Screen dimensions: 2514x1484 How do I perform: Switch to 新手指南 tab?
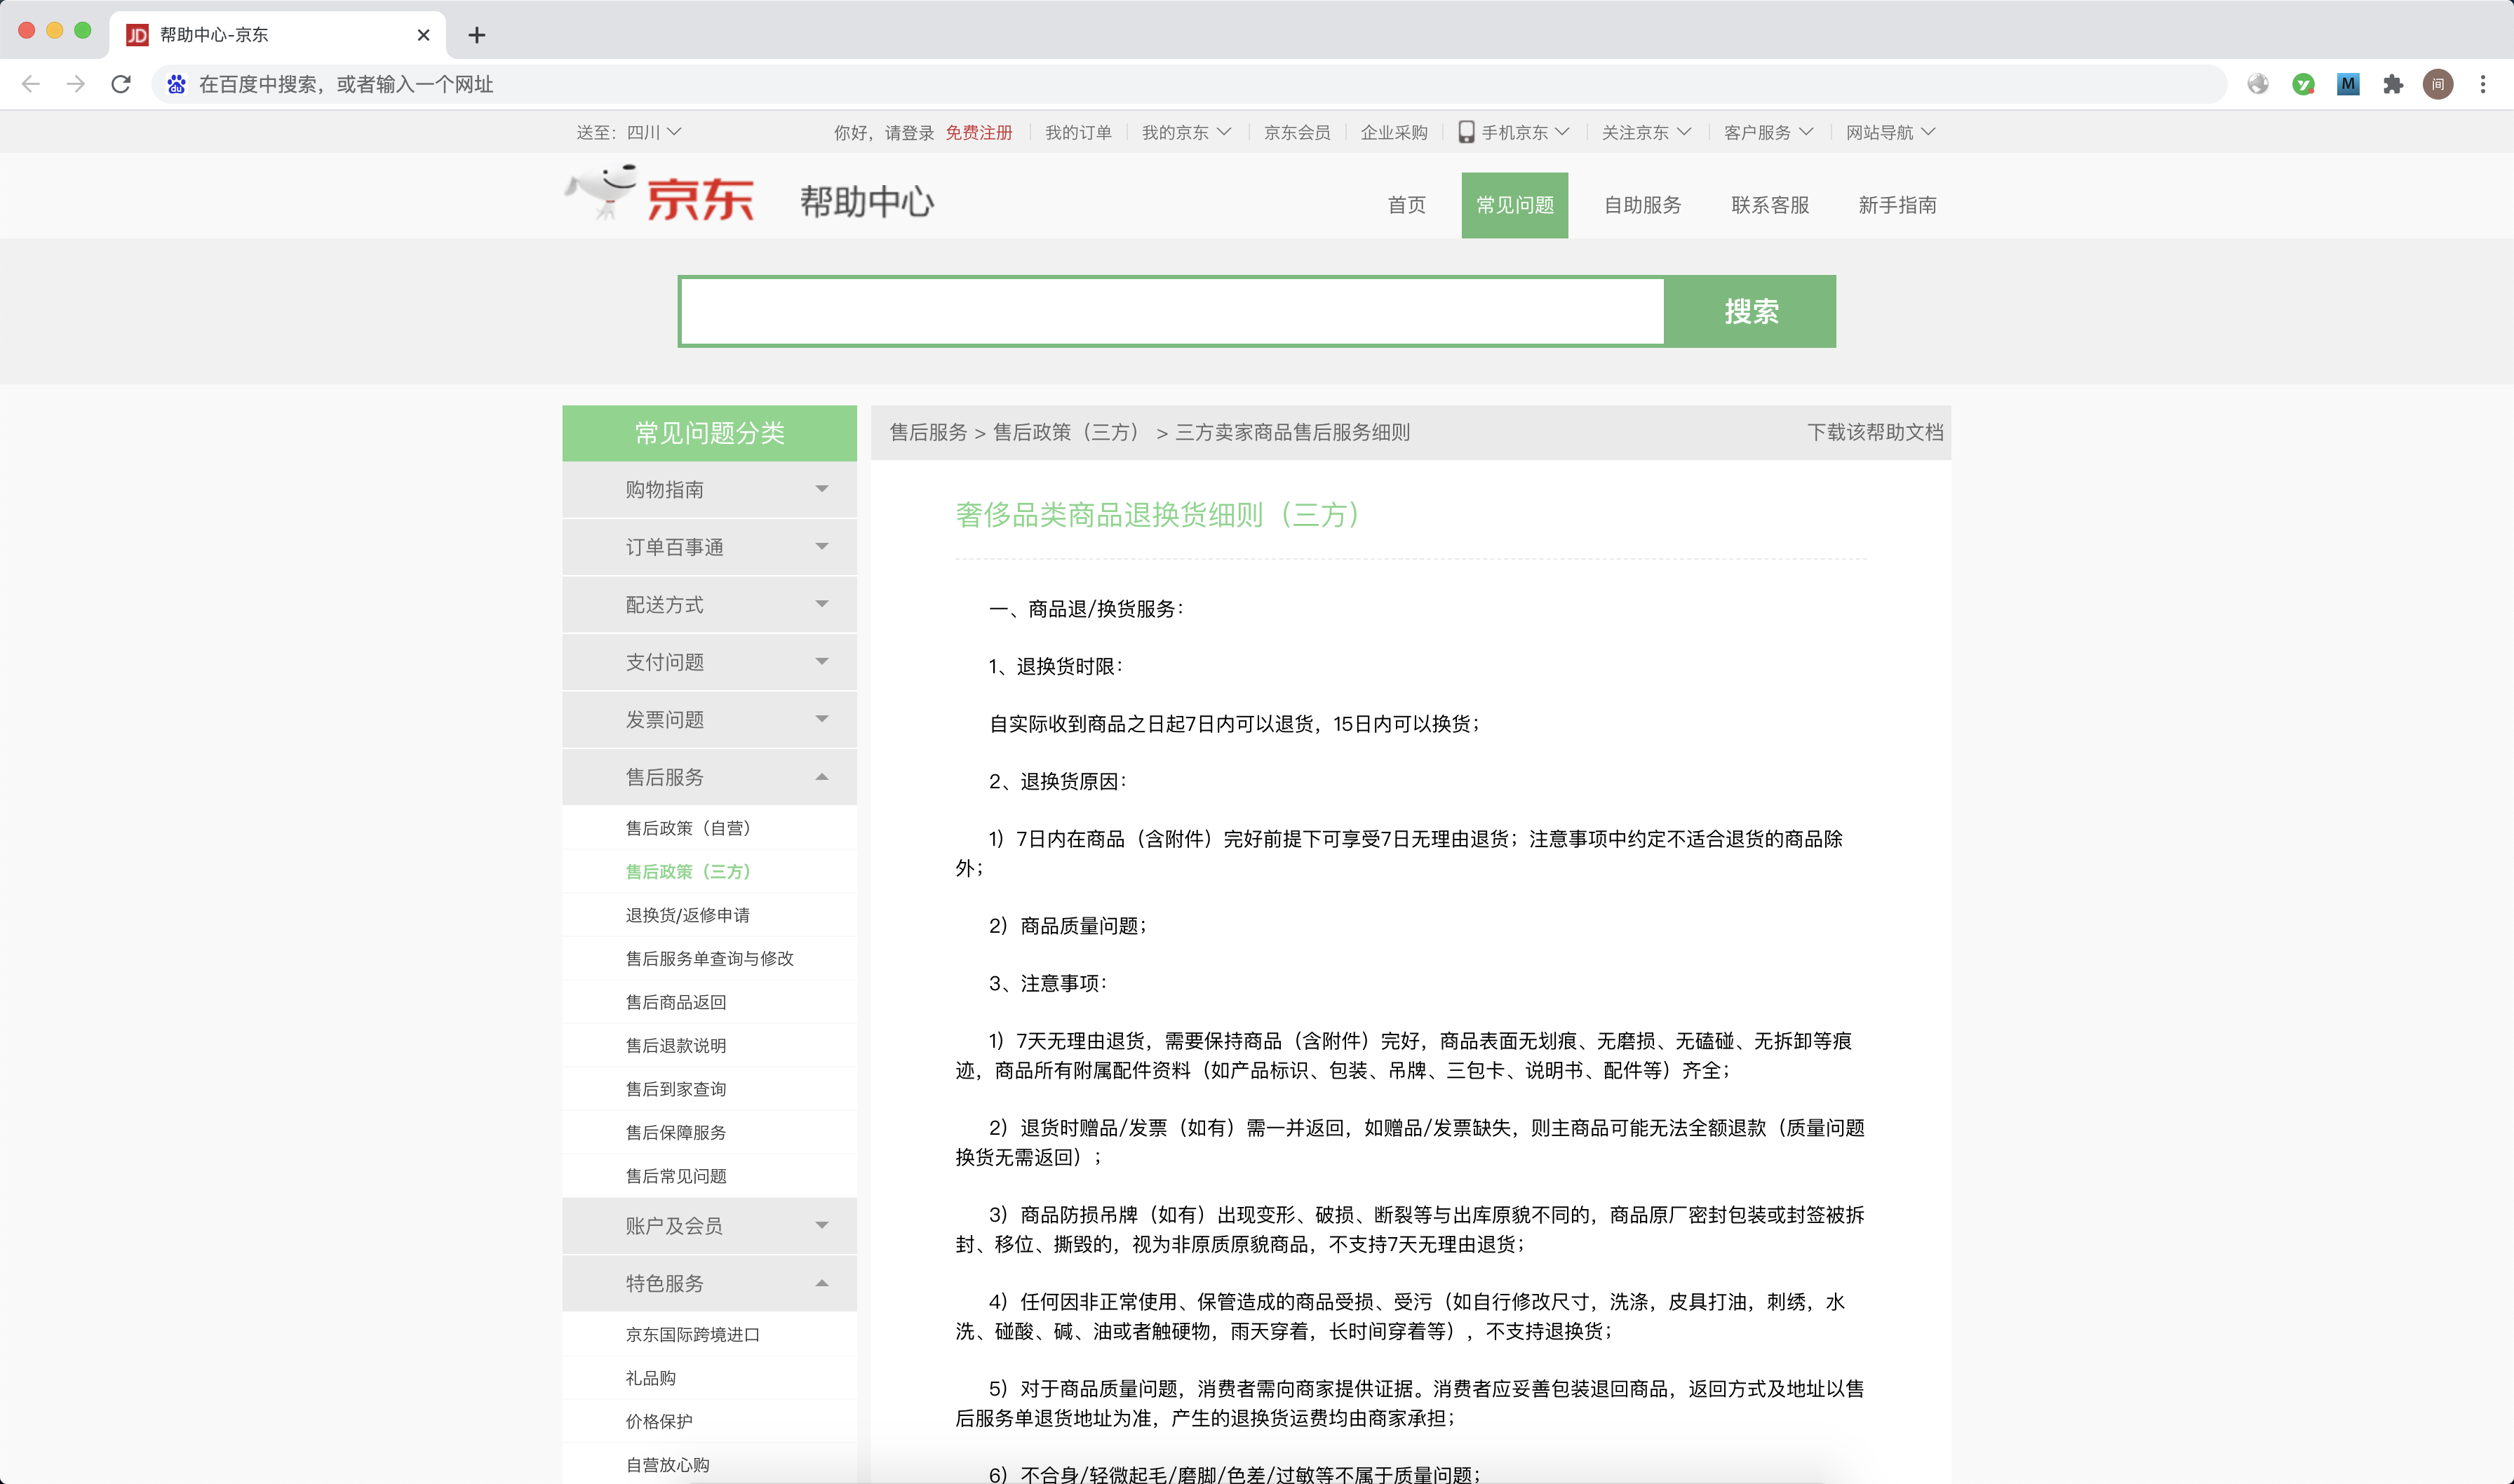[1898, 205]
